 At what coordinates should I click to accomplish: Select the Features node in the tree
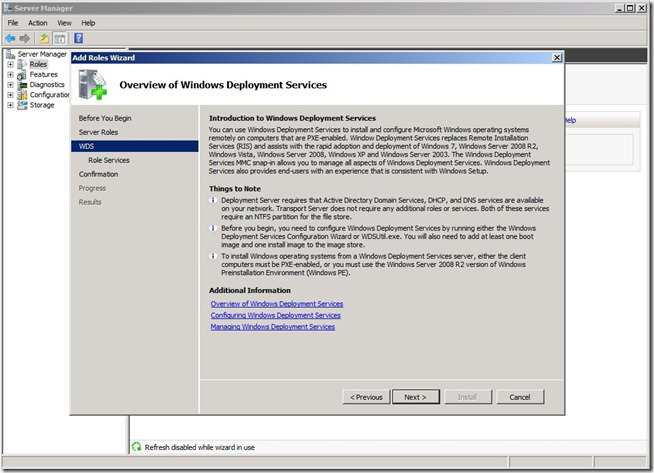tap(43, 75)
